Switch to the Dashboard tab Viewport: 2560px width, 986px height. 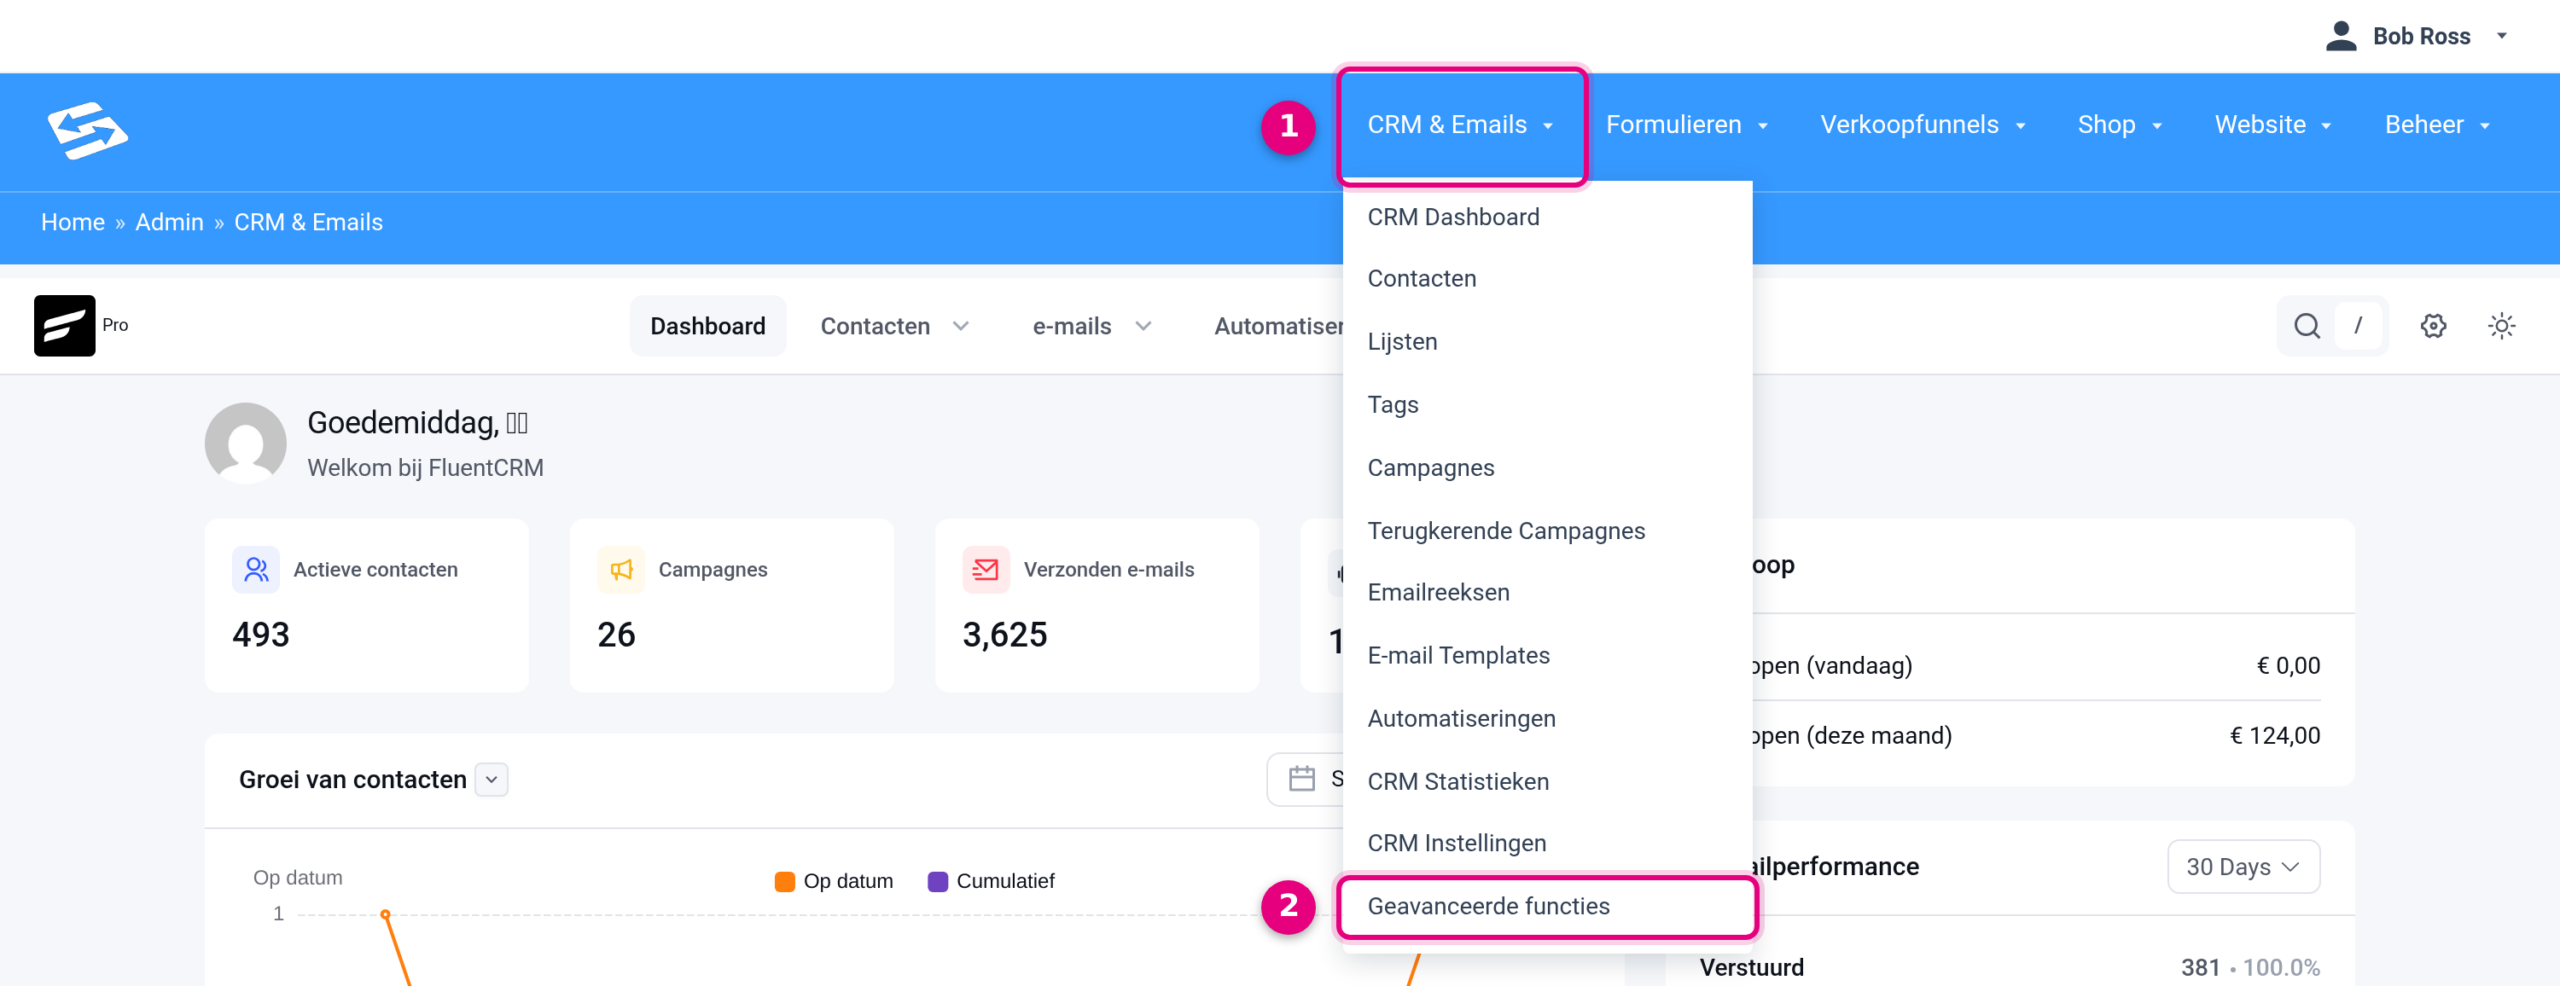[708, 326]
